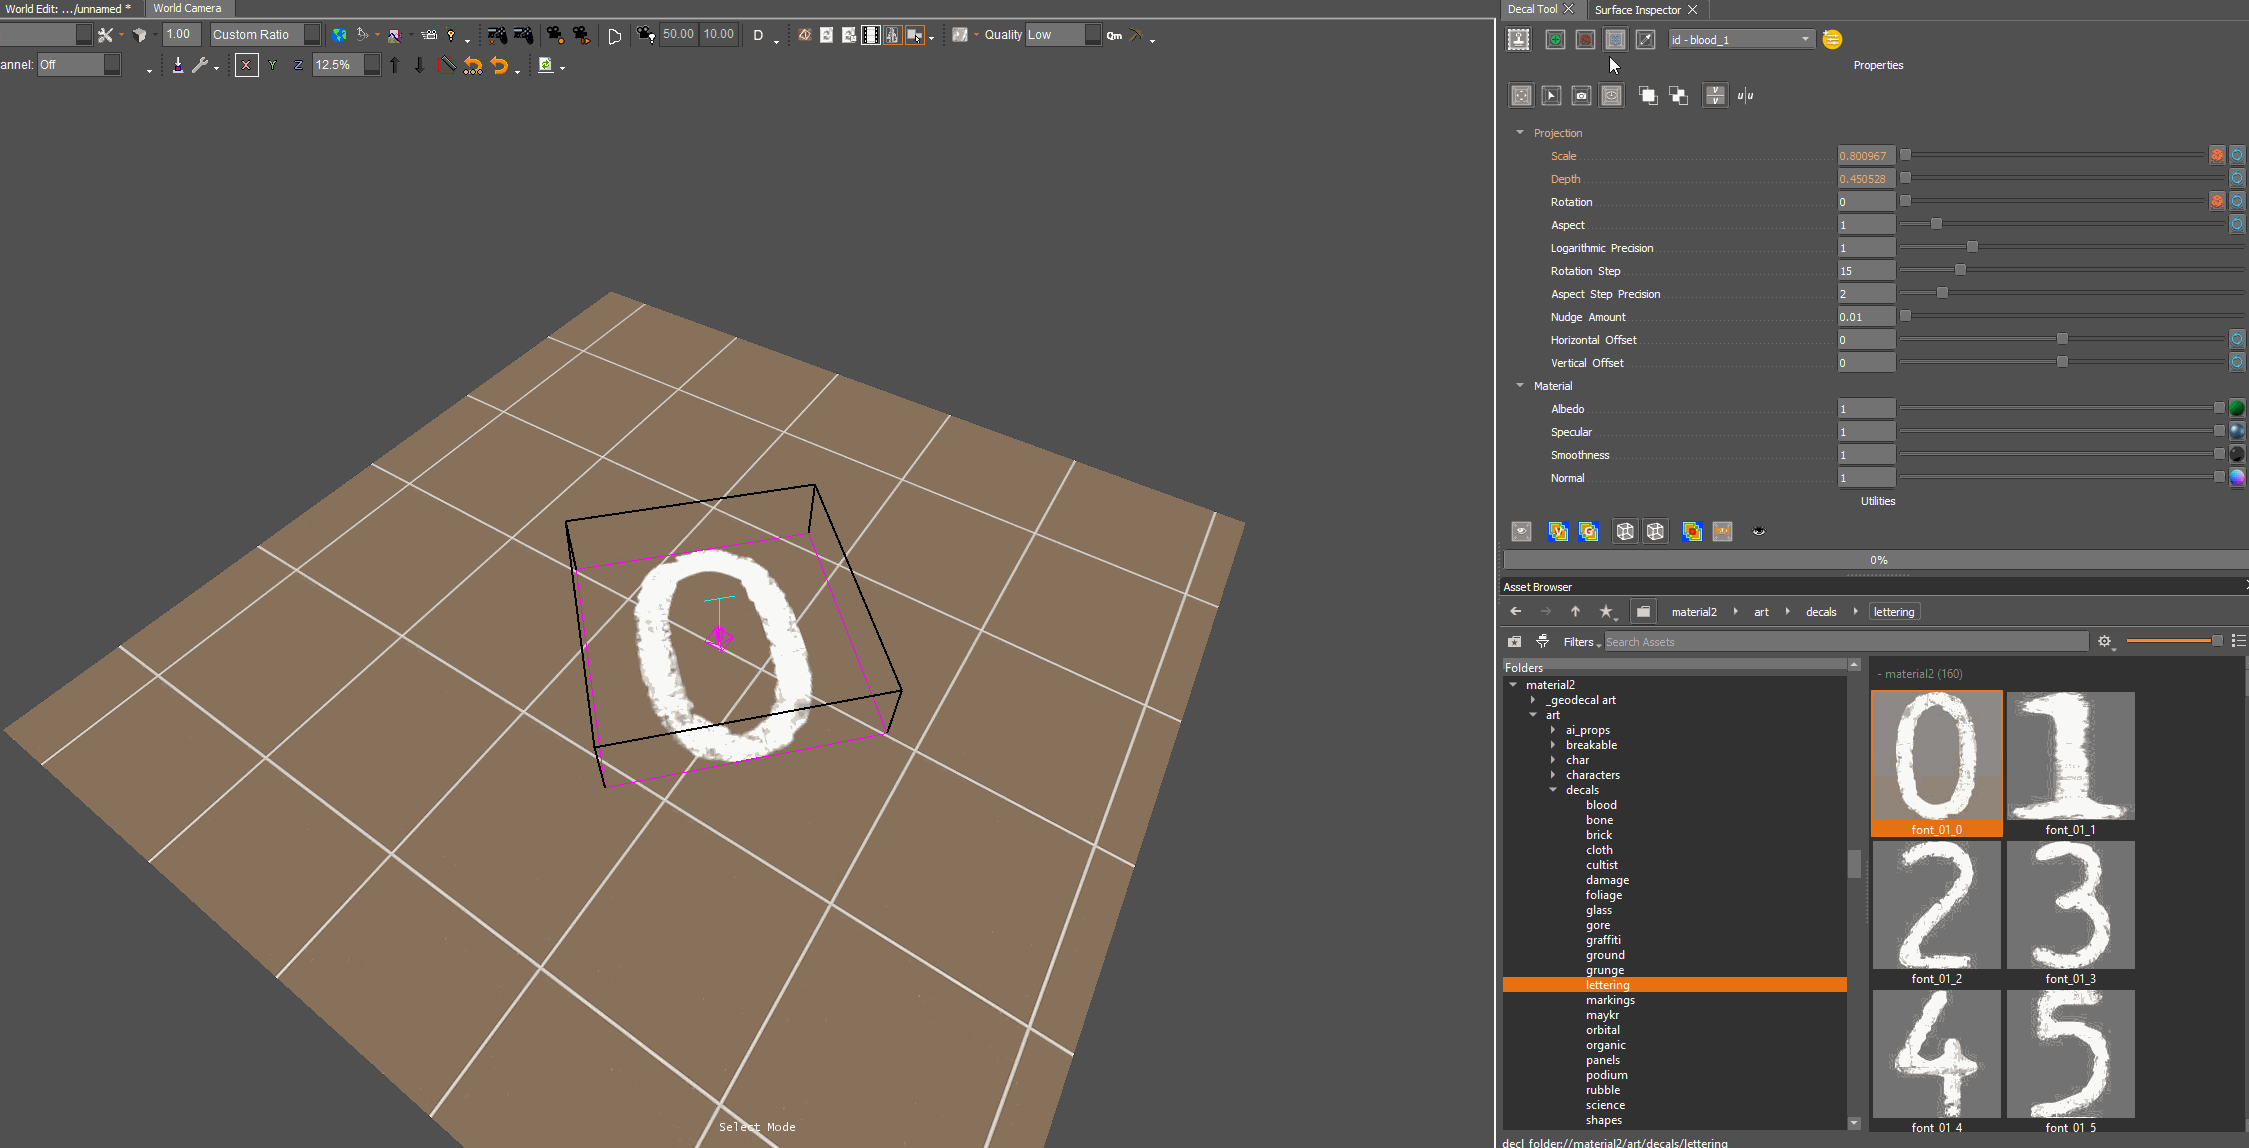
Task: Toggle the D display mode button
Action: click(x=758, y=35)
